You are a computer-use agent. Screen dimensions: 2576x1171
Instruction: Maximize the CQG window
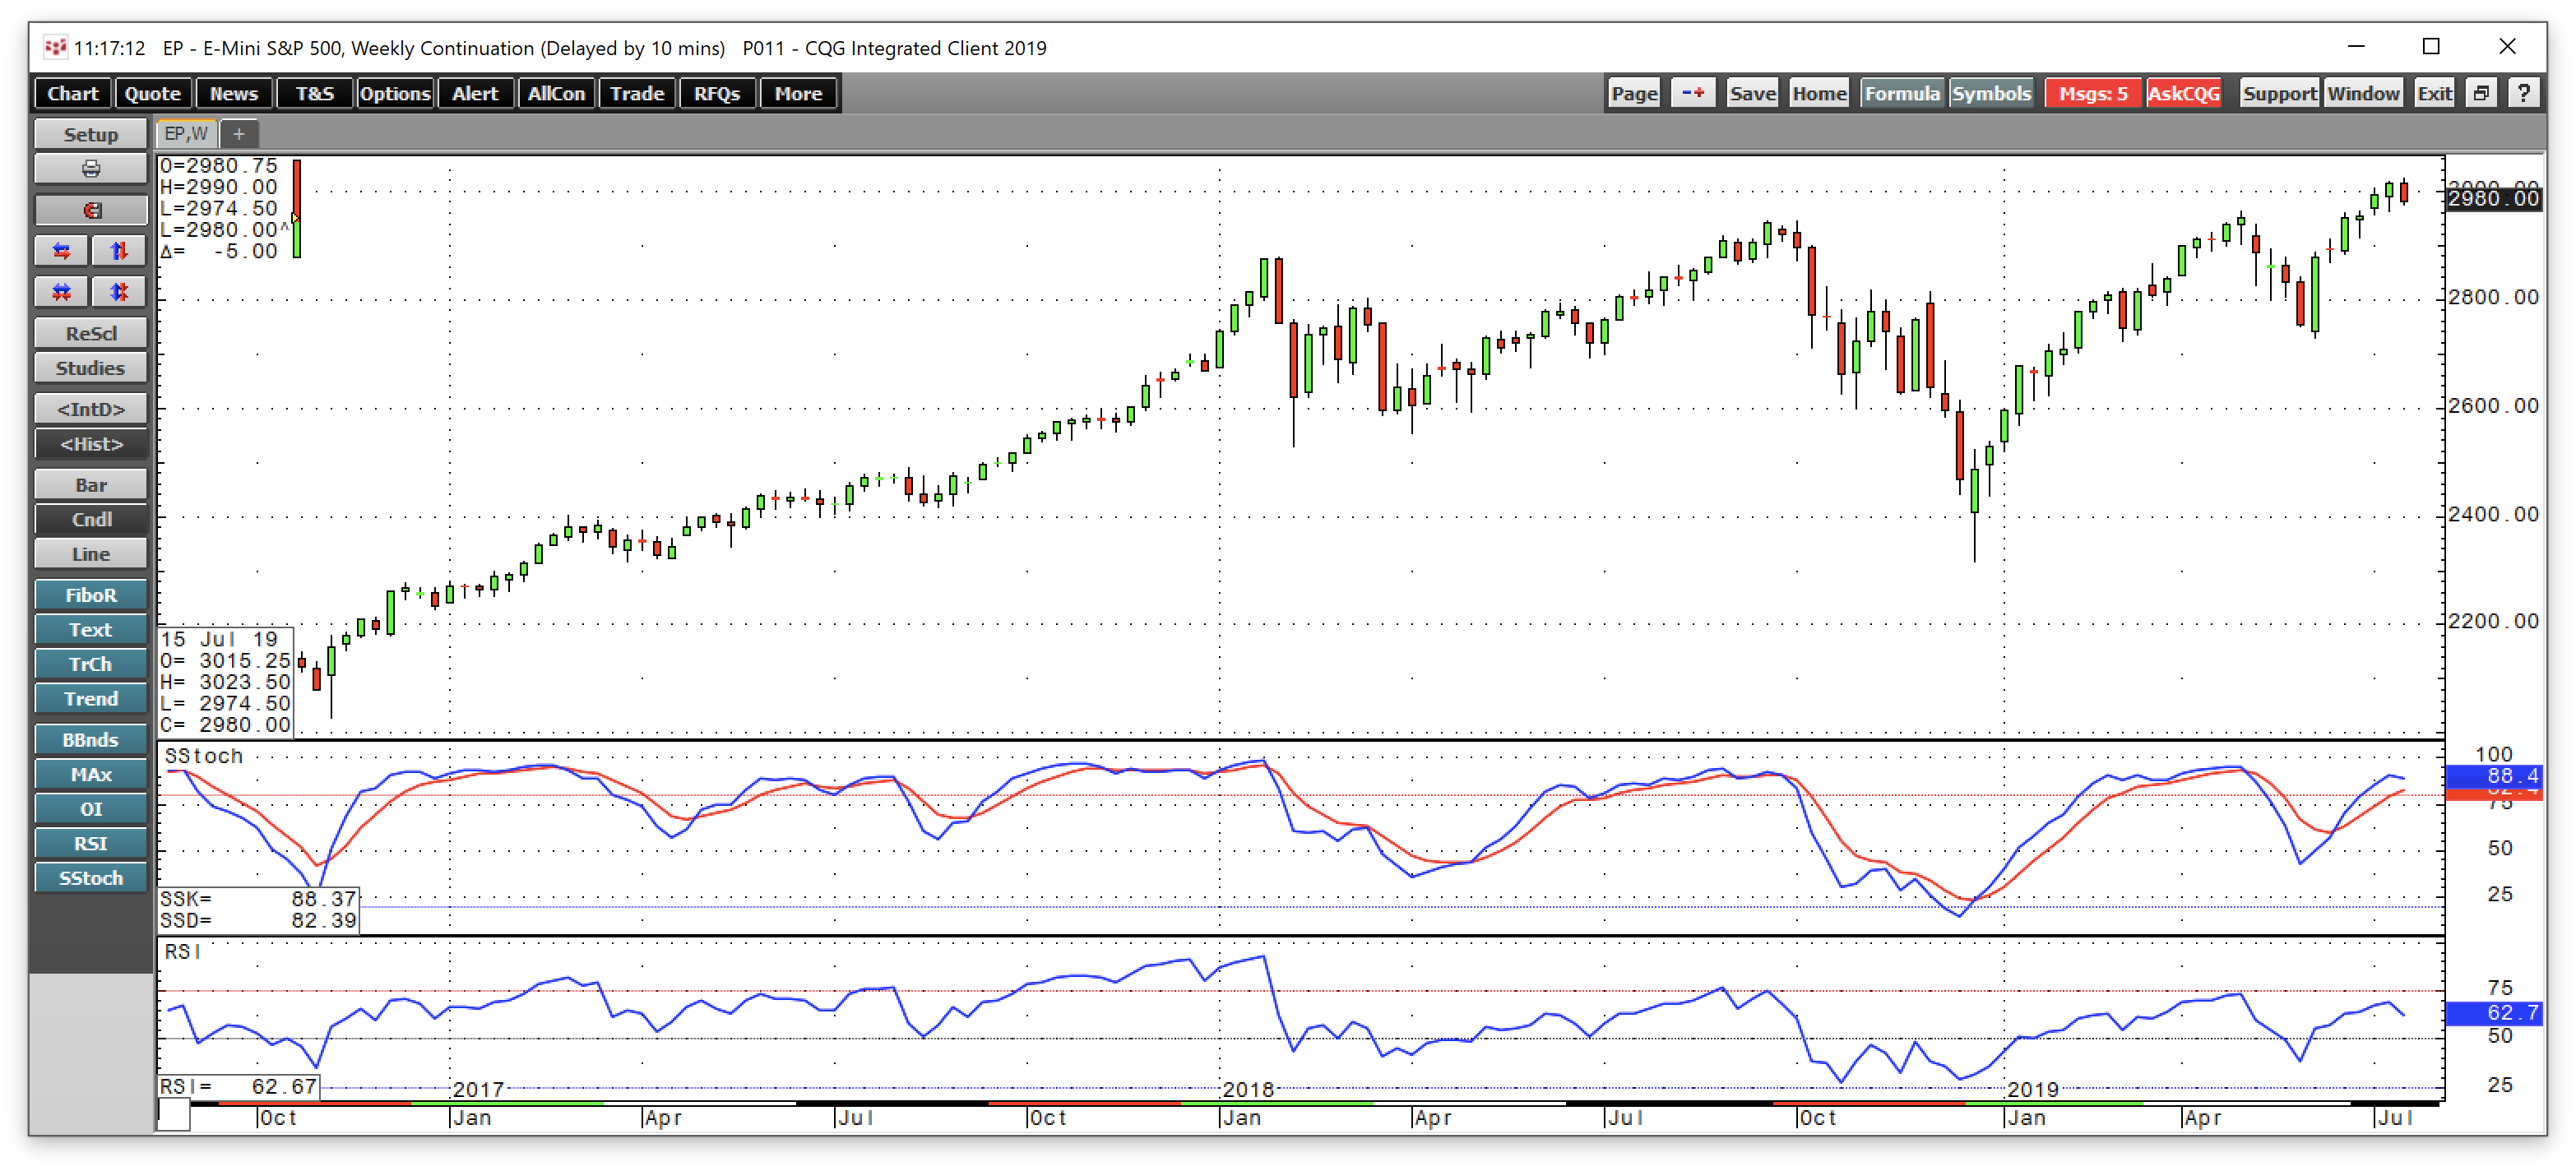pyautogui.click(x=2431, y=47)
